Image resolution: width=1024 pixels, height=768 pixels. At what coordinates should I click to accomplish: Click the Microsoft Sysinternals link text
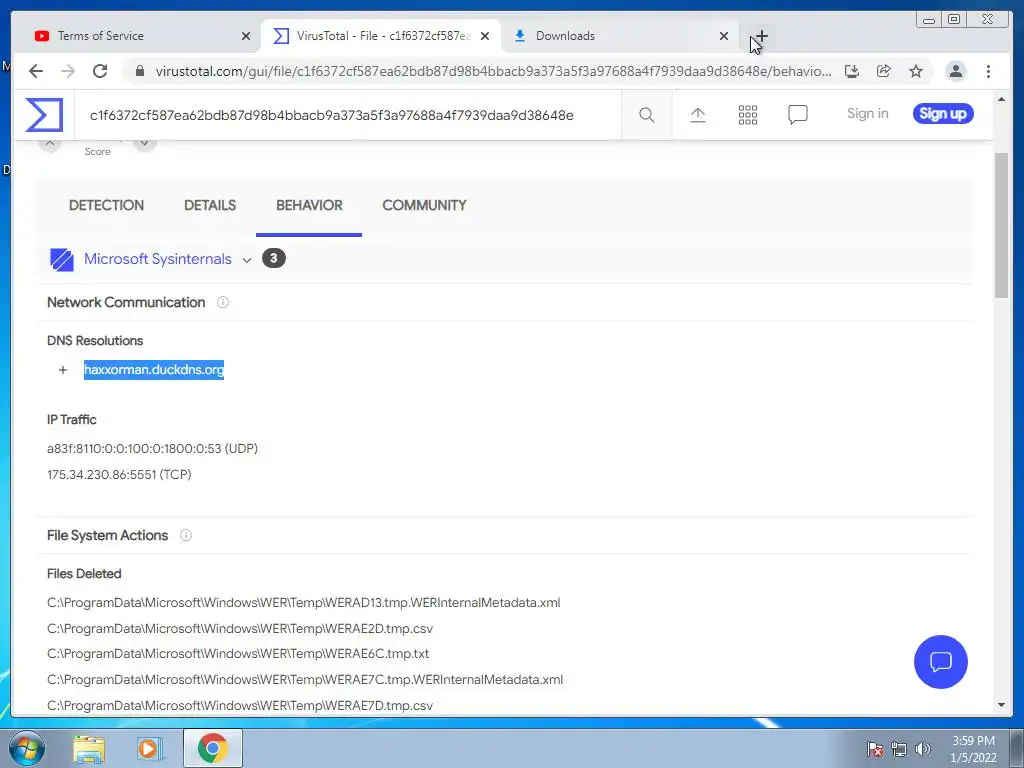[157, 259]
